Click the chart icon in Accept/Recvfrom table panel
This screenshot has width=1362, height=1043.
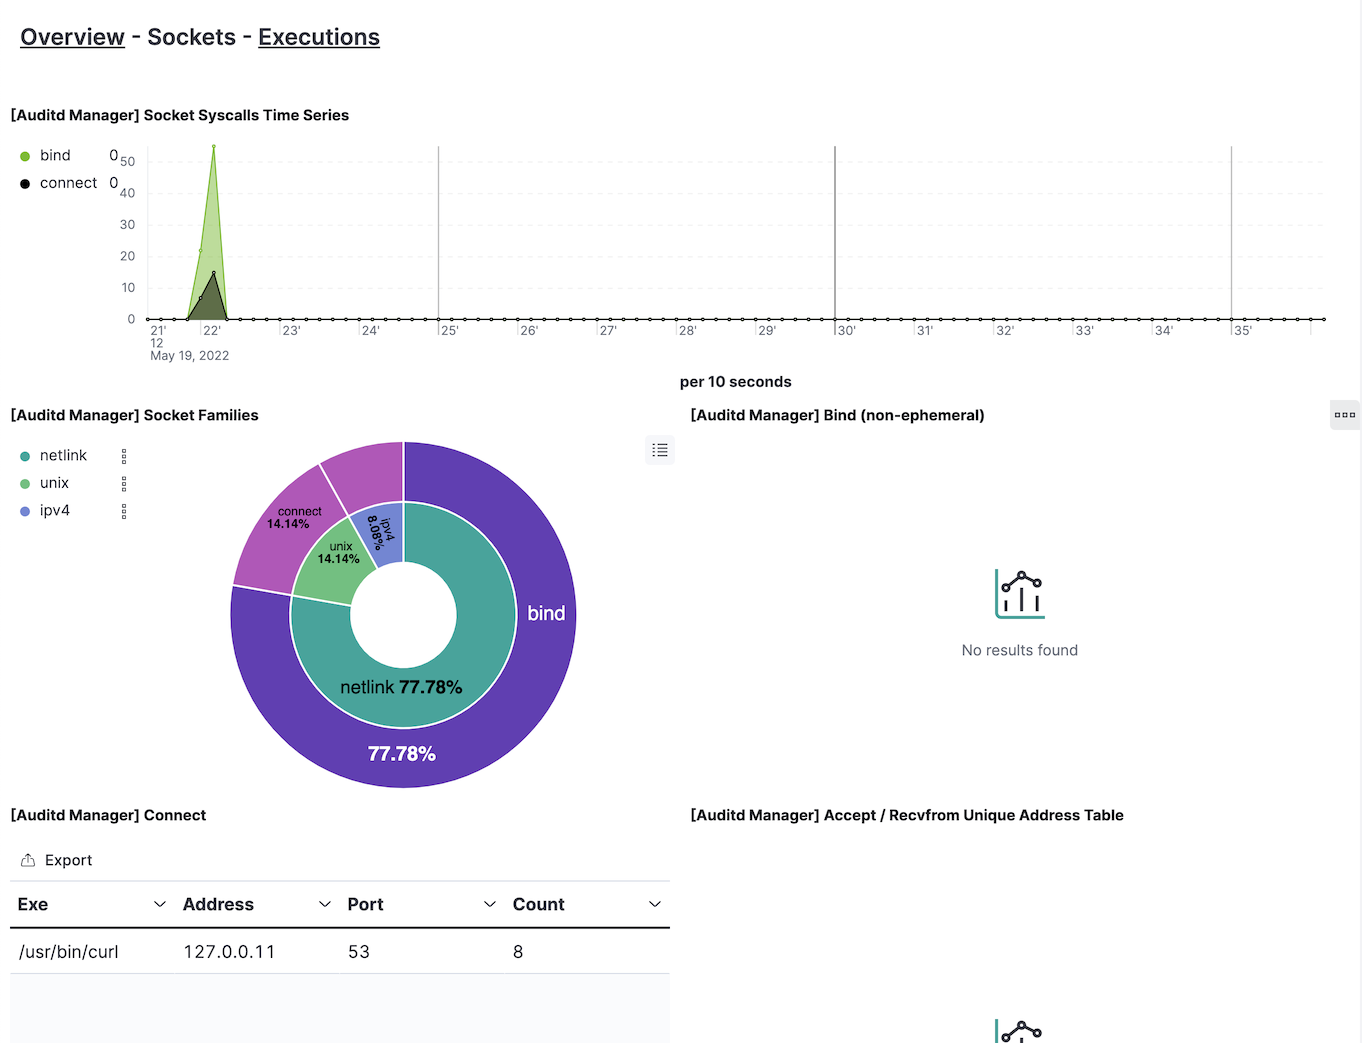coord(1020,1030)
